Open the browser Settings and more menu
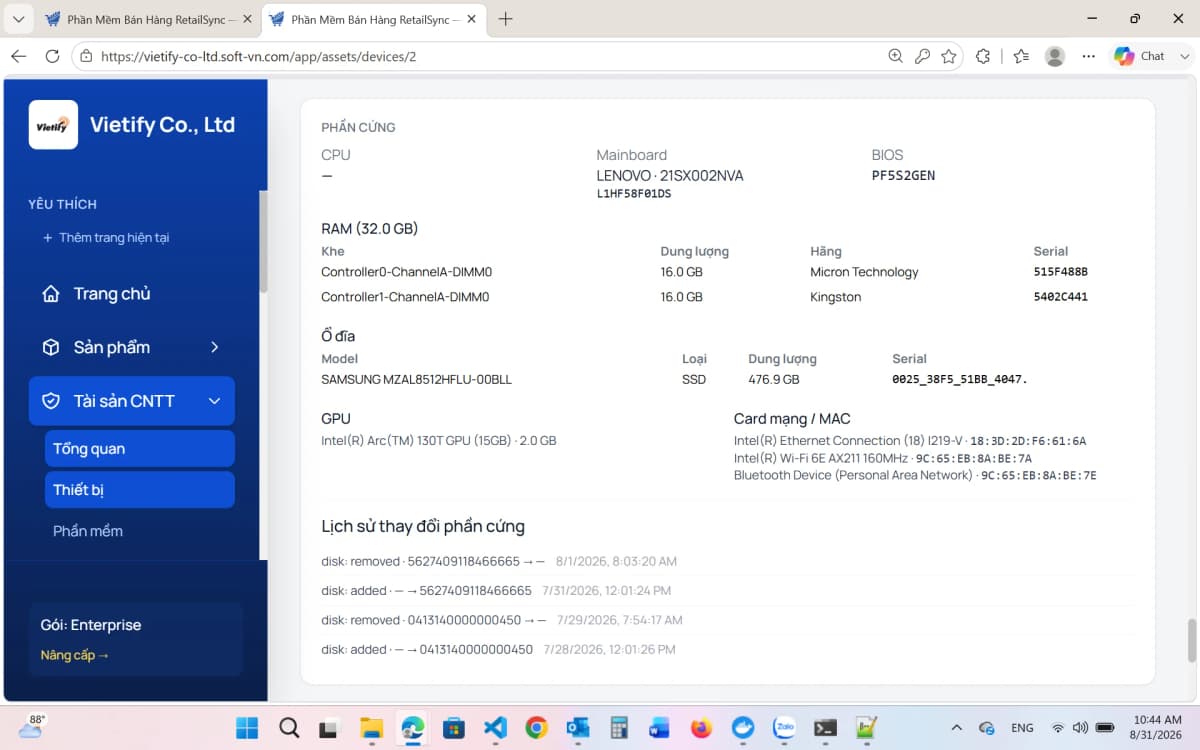 1089,56
